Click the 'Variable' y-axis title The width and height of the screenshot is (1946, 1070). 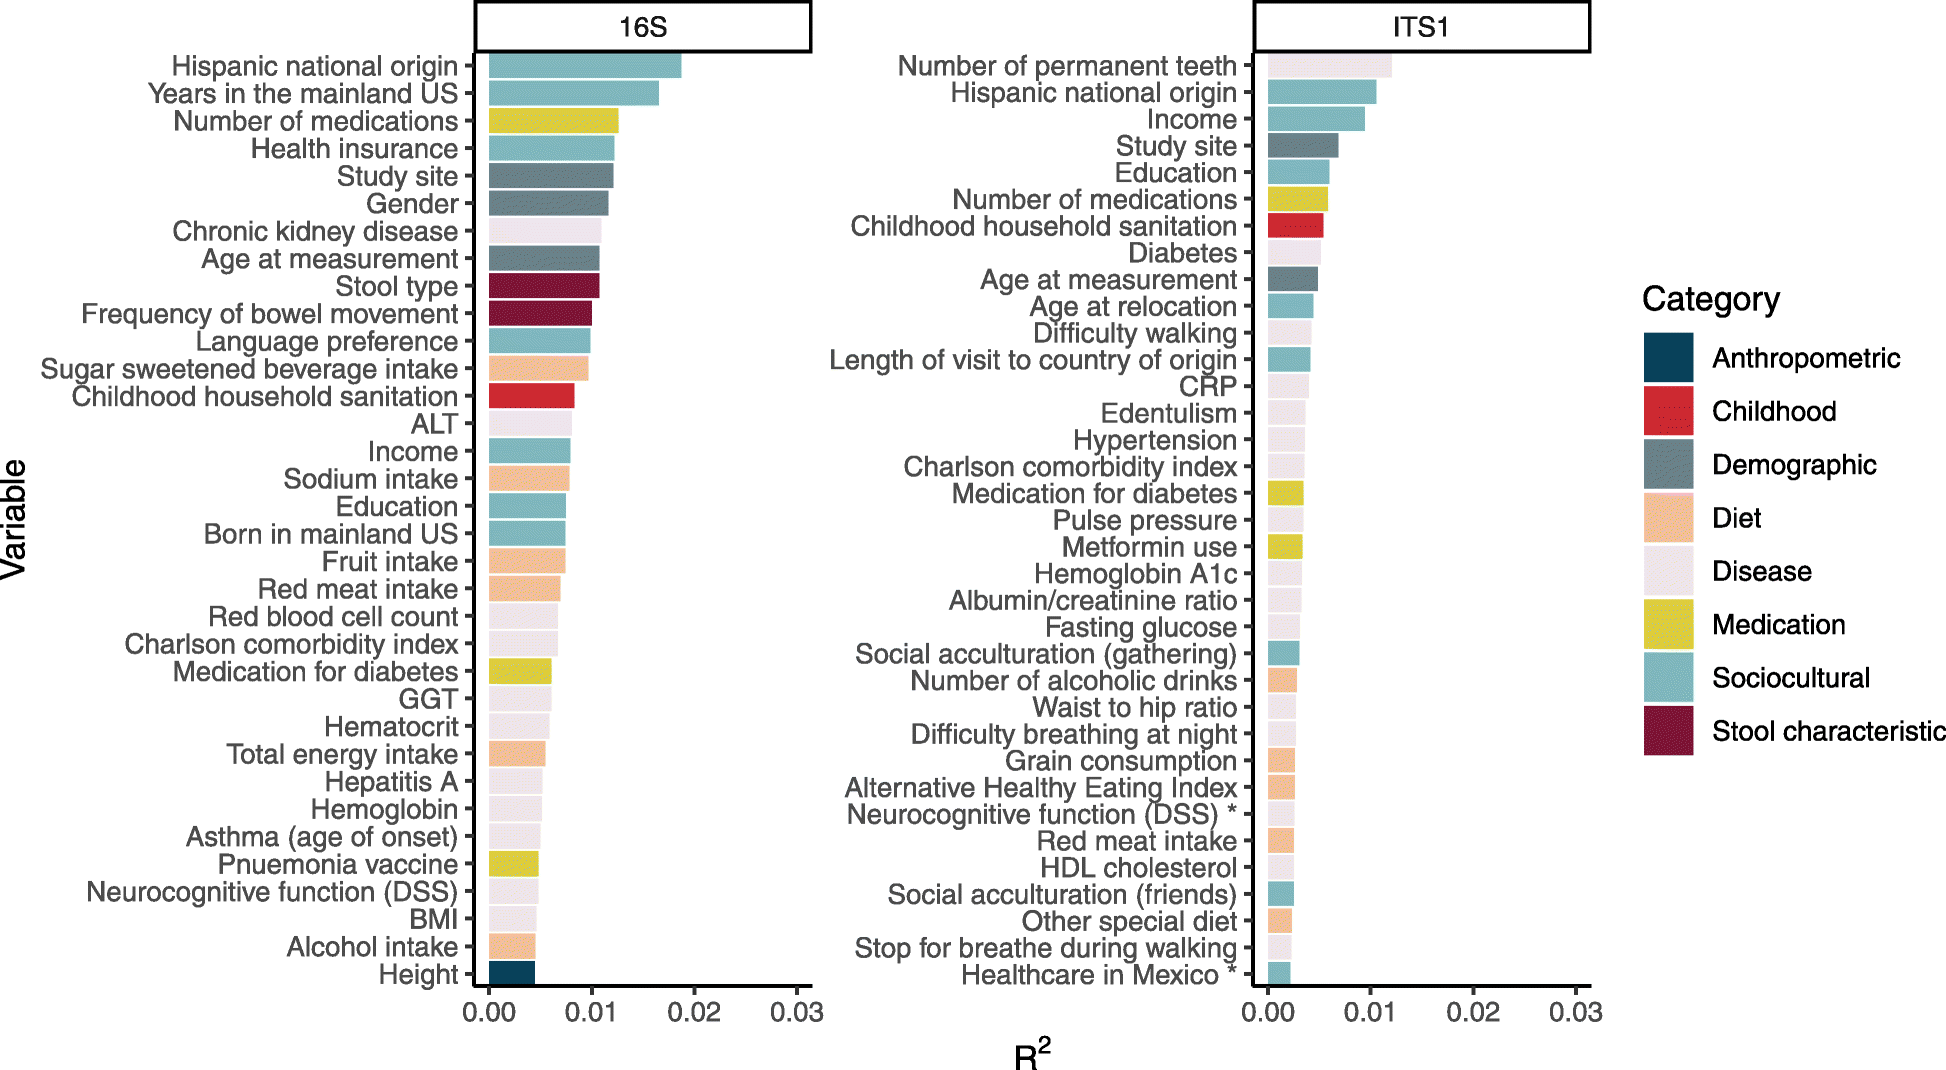coord(15,519)
